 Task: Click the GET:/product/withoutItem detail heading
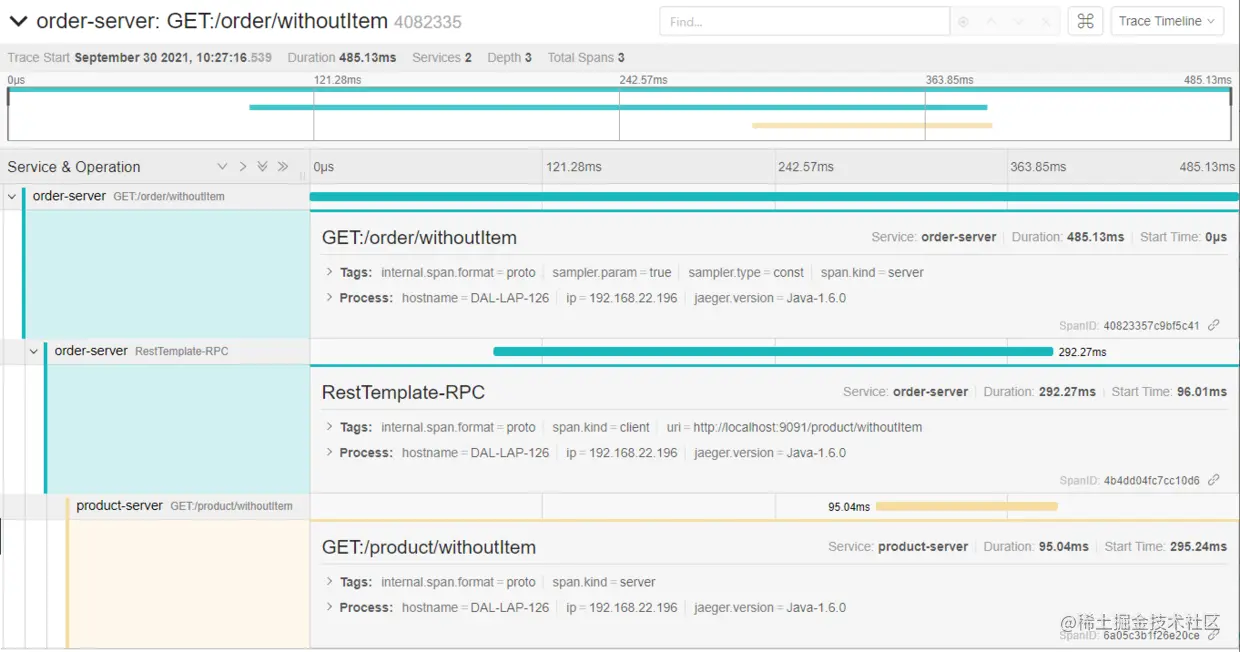click(429, 548)
